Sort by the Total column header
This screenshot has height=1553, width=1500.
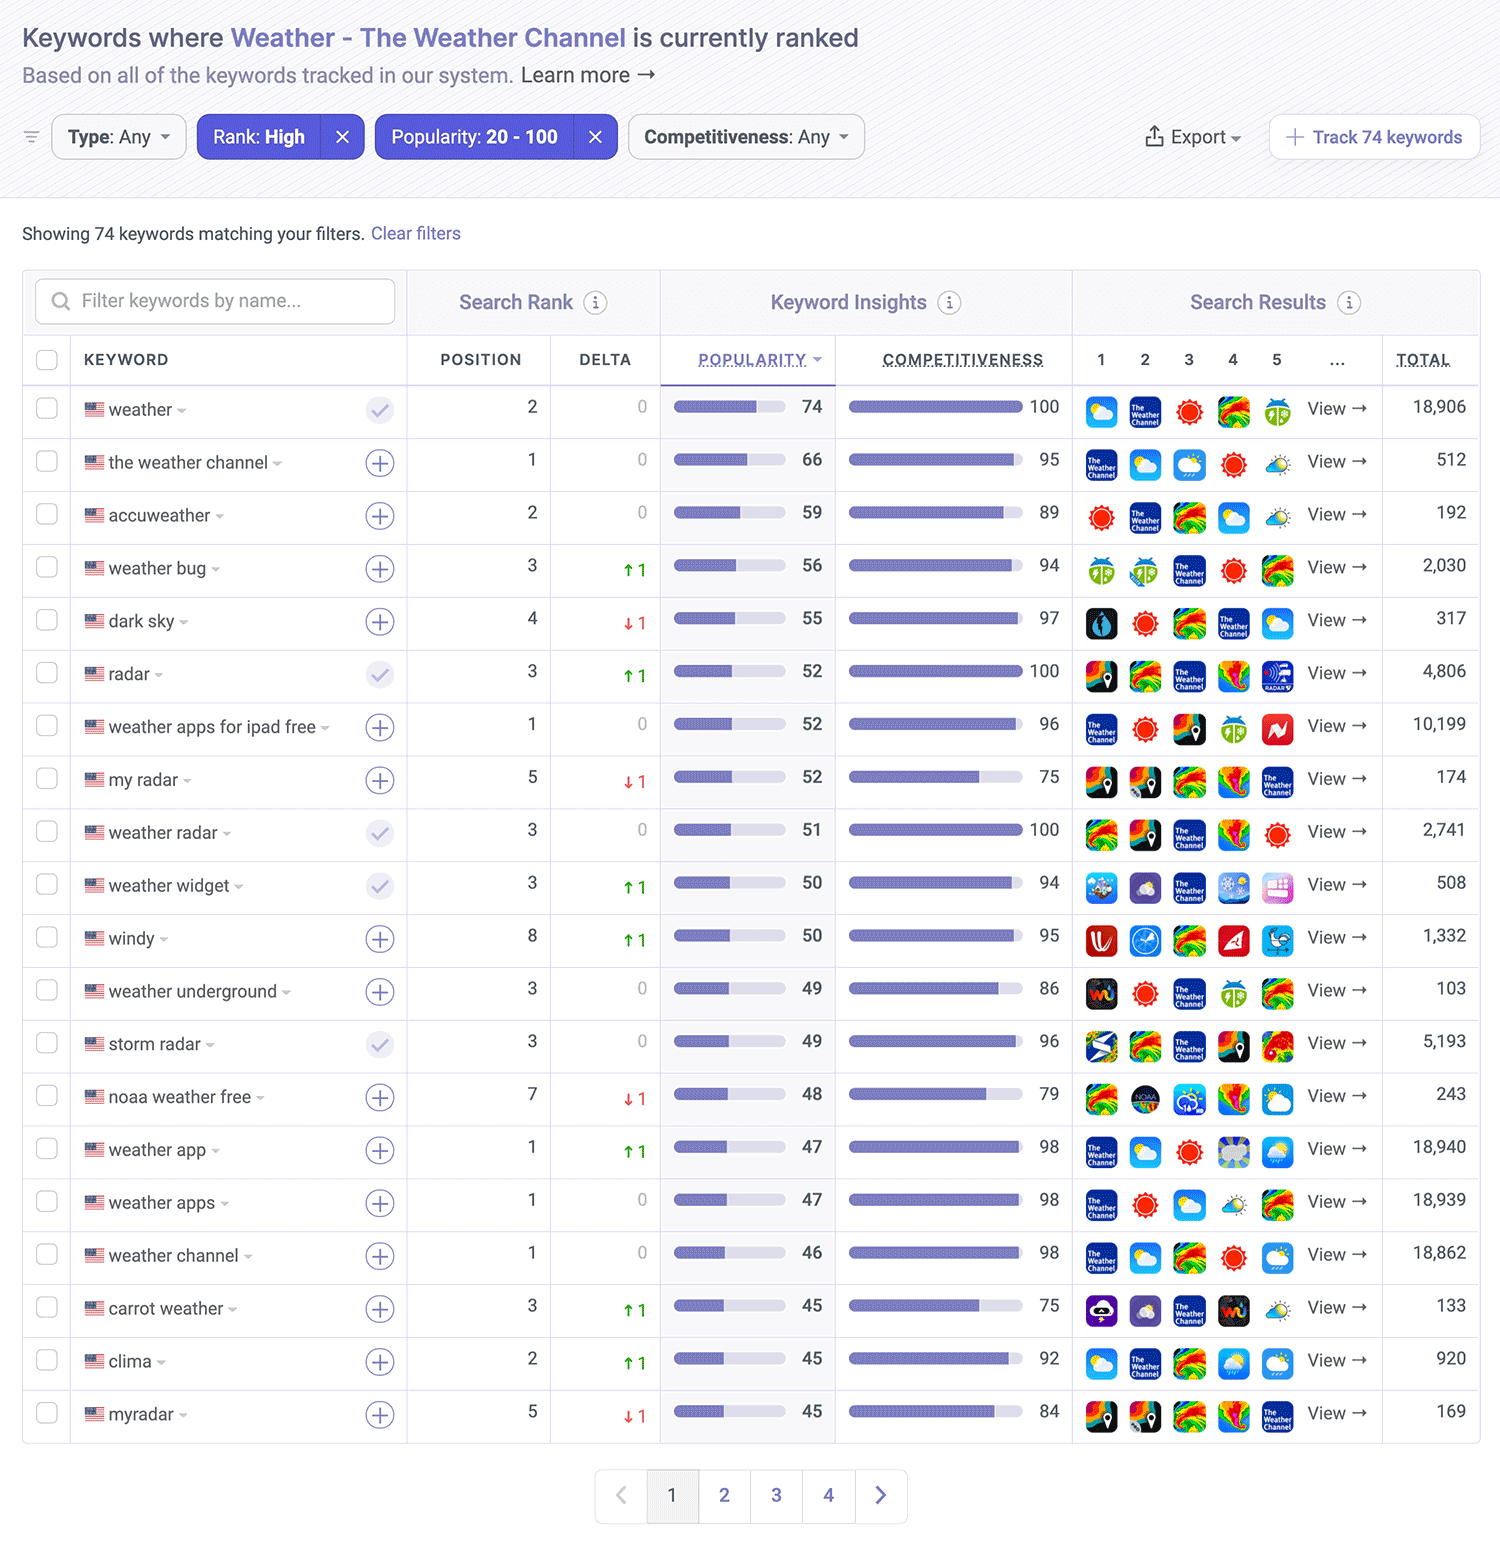1423,360
